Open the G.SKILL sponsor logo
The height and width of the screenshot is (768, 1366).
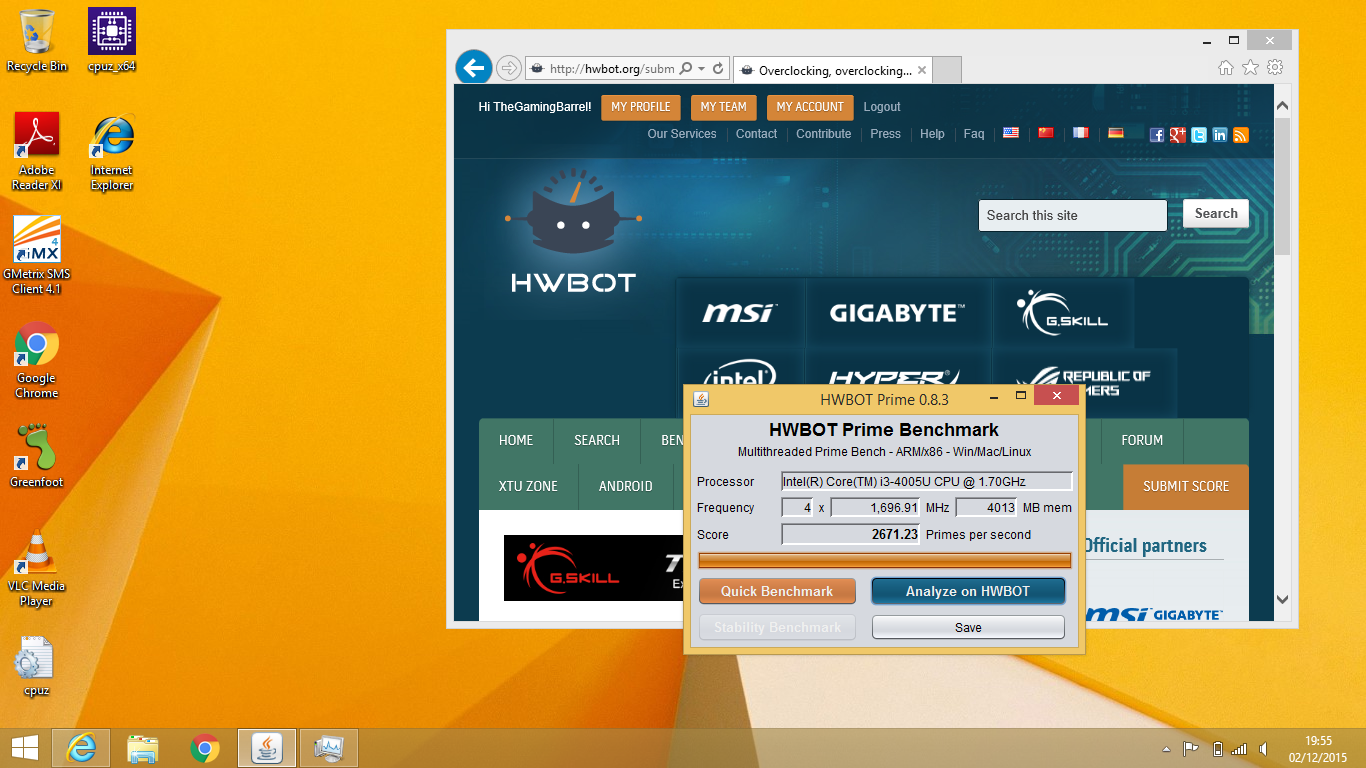(x=1062, y=313)
